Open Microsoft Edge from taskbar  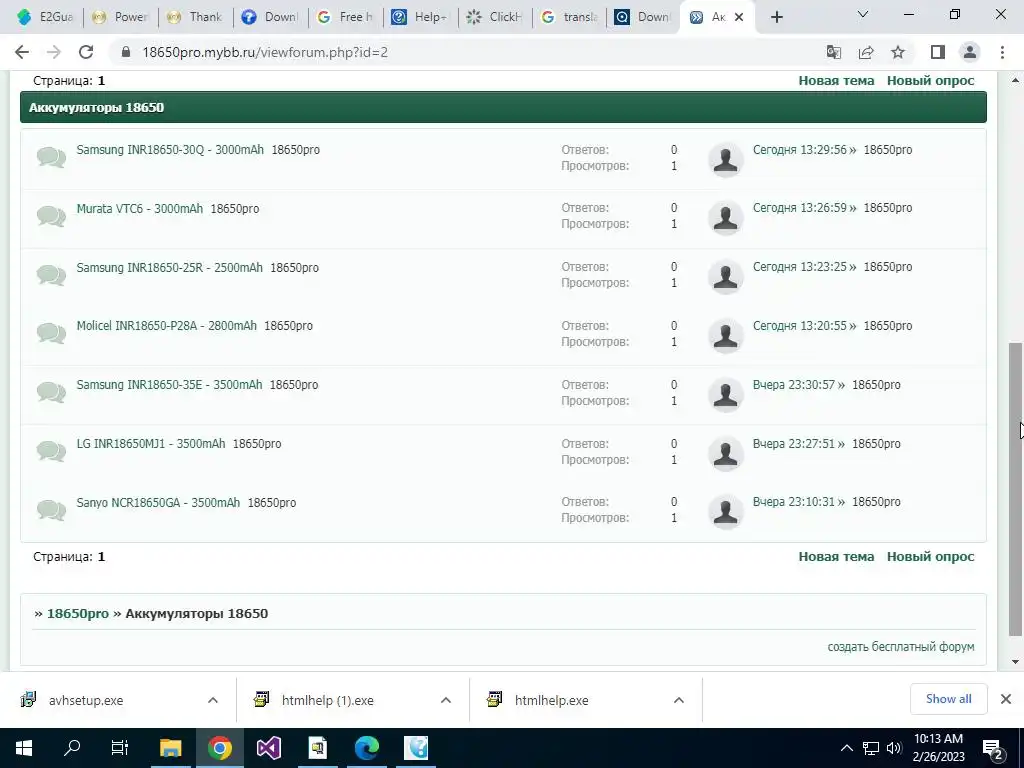(x=366, y=748)
